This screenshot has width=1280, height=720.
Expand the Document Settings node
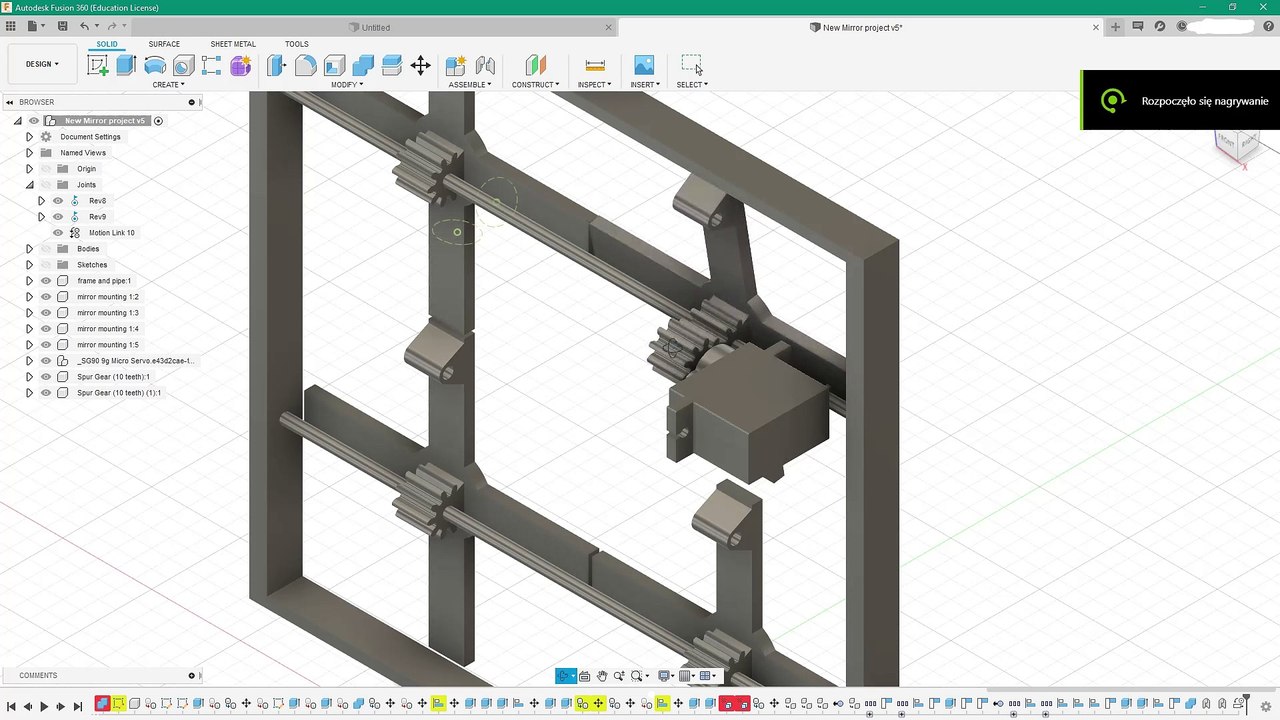click(29, 137)
